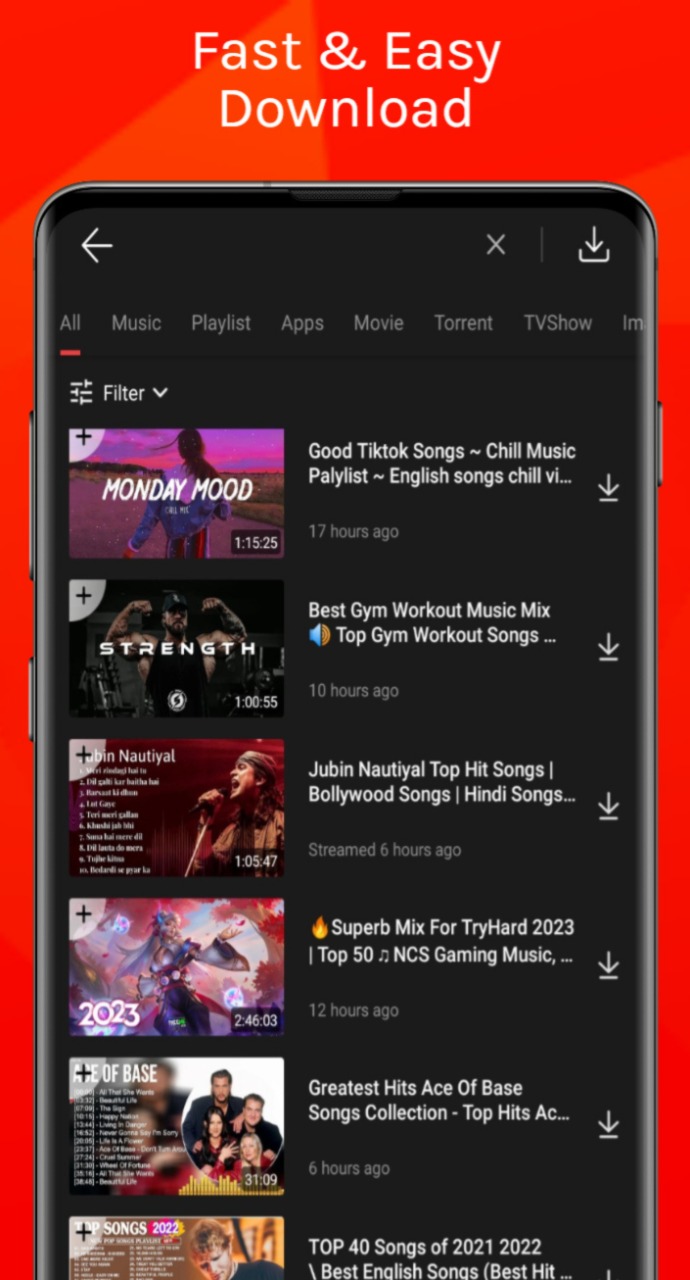Screen dimensions: 690x1280
Task: Switch to the Apps tab
Action: [x=302, y=323]
